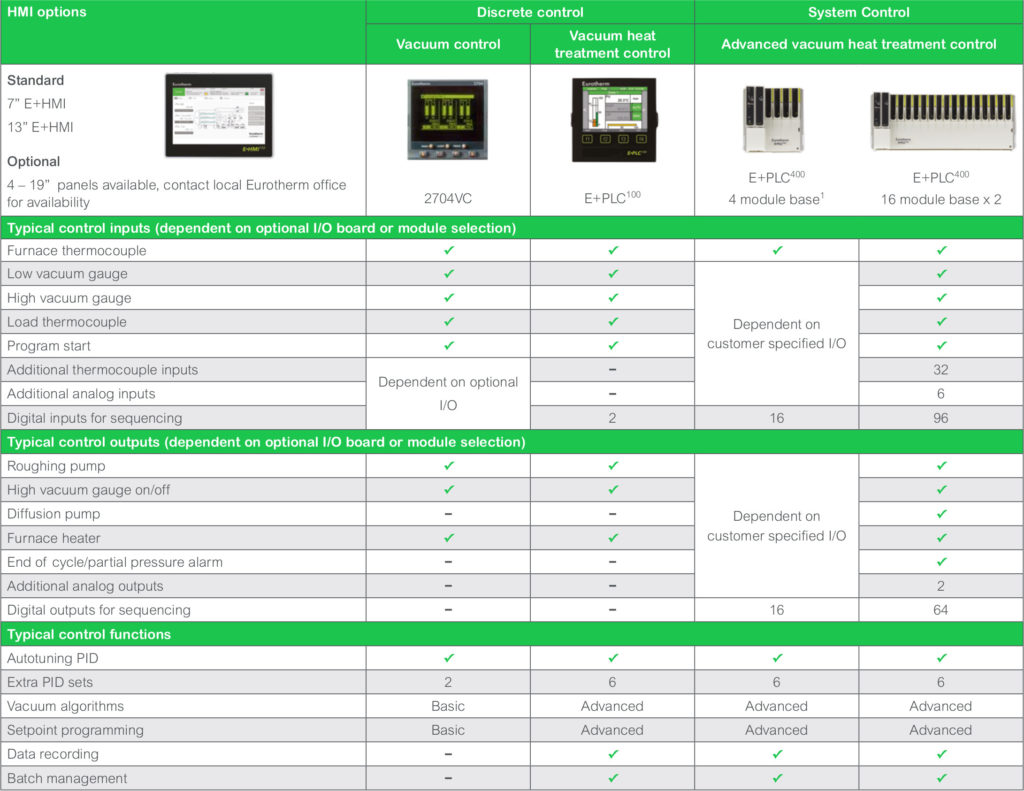Click 'End of cycle/partial pressure alarm' label

[115, 562]
